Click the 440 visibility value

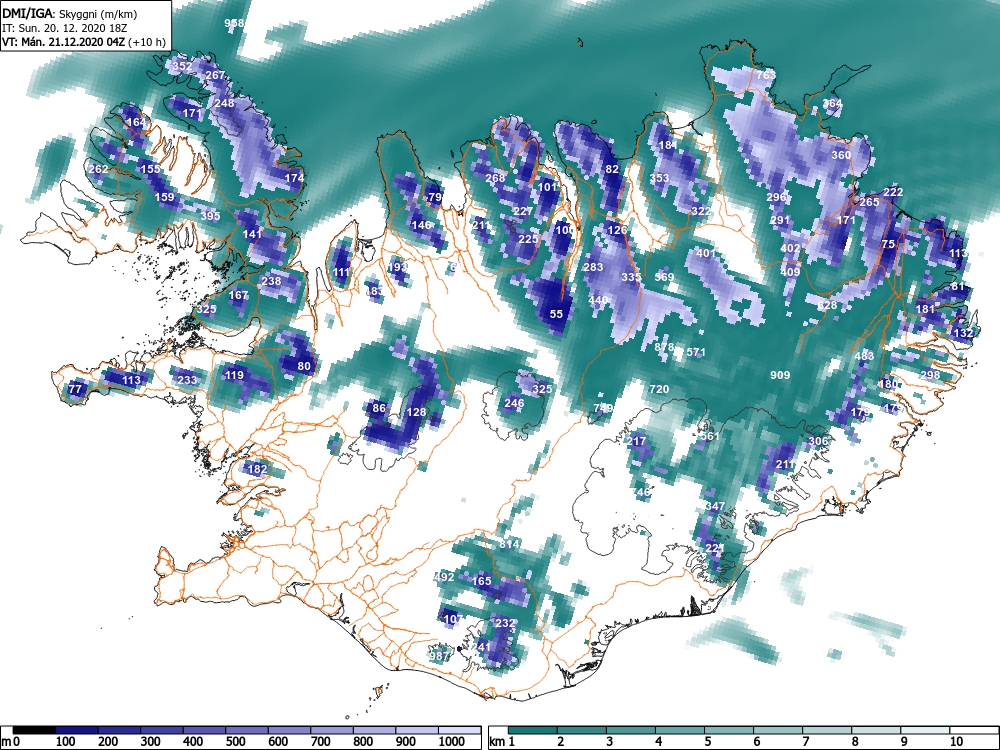[x=598, y=300]
